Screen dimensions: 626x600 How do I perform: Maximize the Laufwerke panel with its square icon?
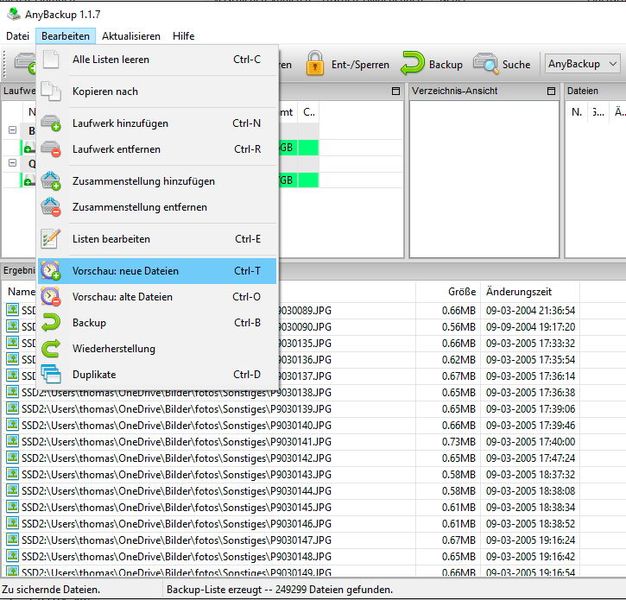396,91
